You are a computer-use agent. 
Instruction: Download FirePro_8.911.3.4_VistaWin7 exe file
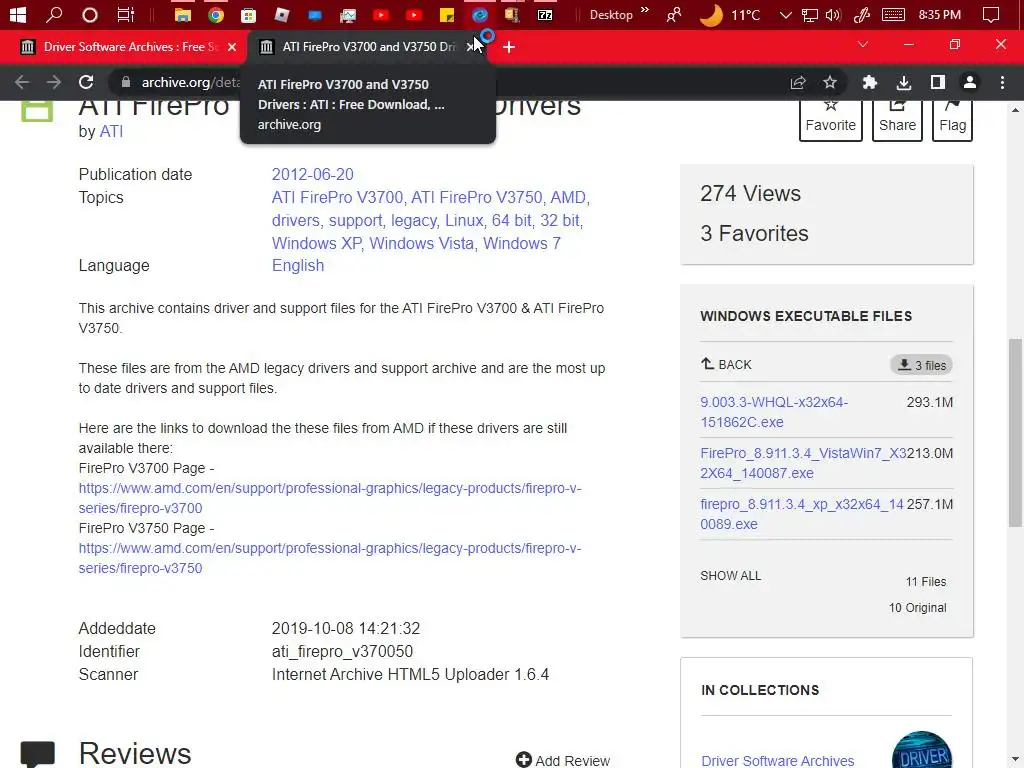pos(803,463)
